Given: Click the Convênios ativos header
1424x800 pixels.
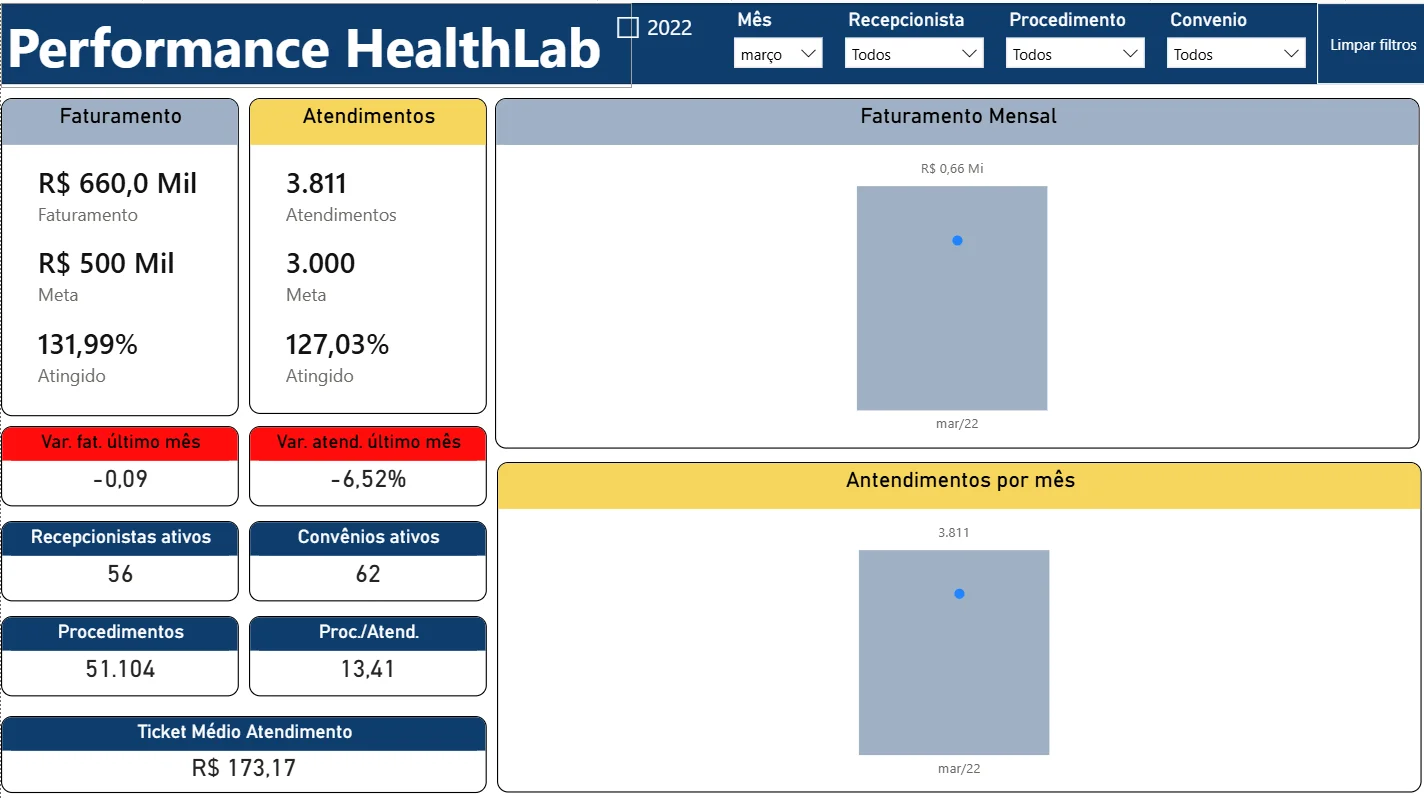Looking at the screenshot, I should [x=368, y=537].
